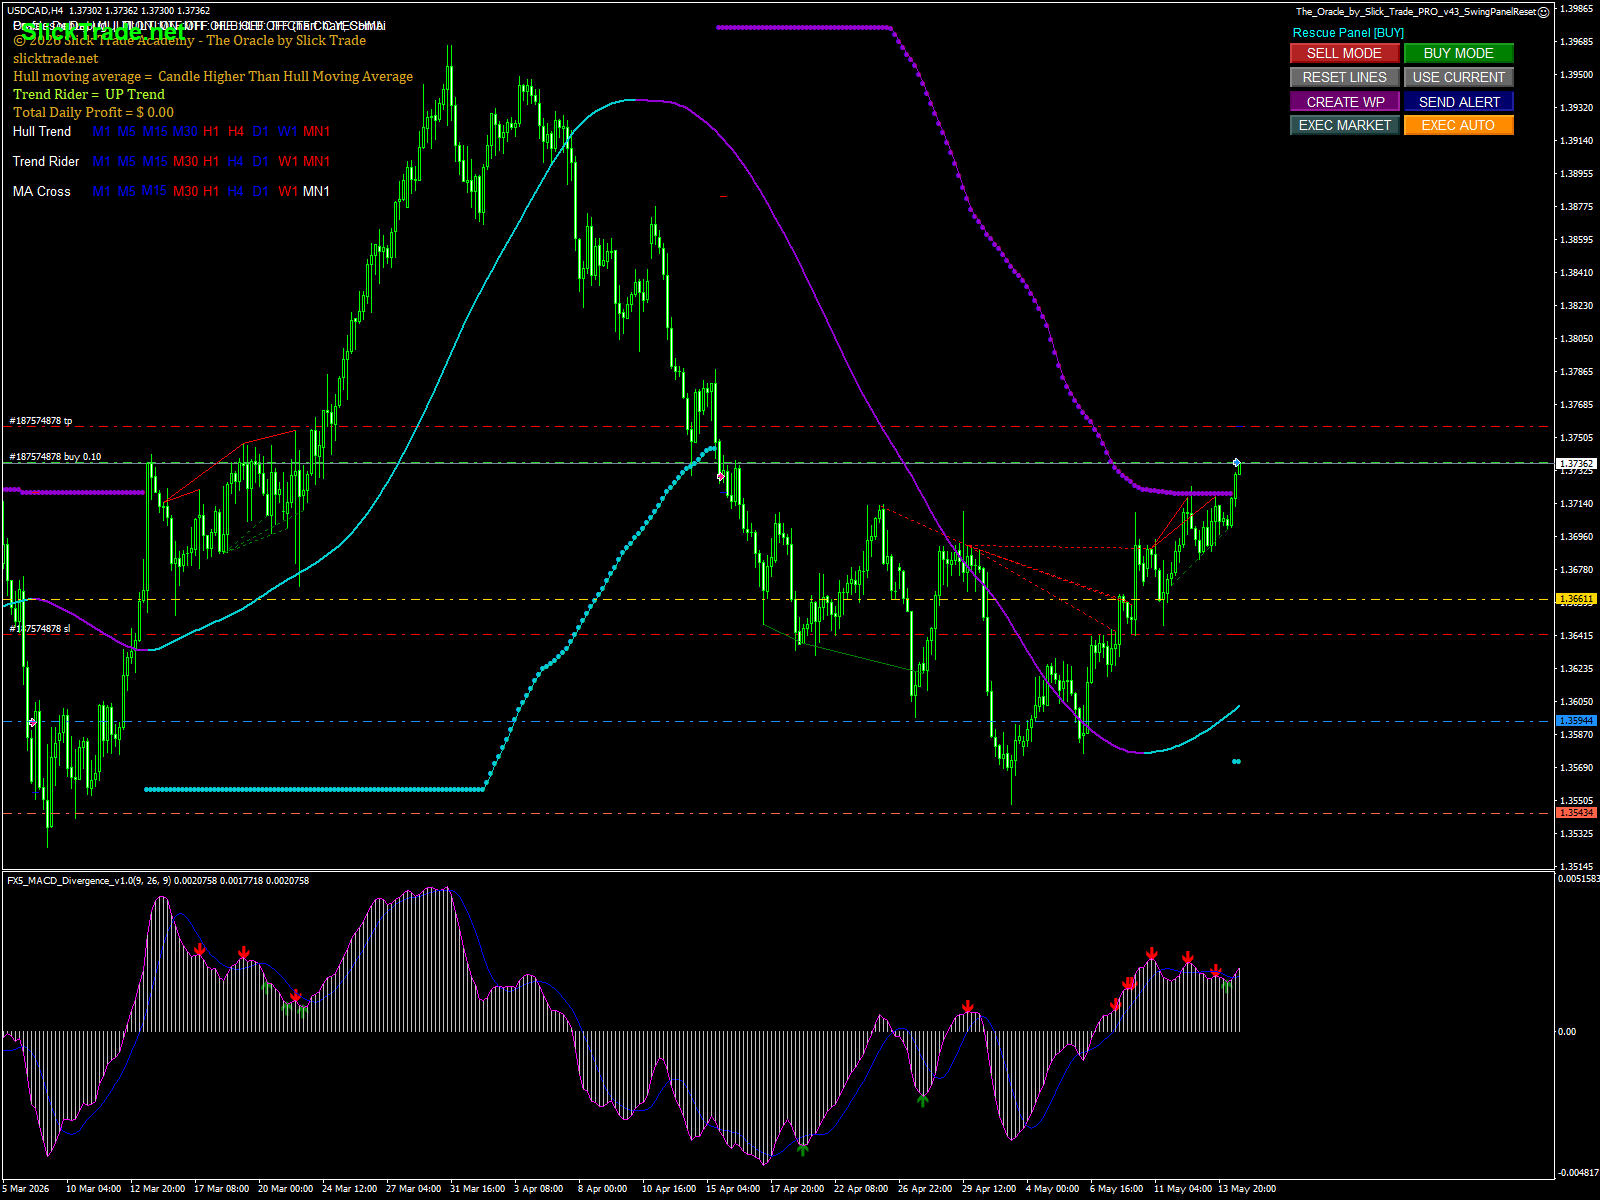This screenshot has width=1600, height=1200.
Task: Click the order label '#187574878 sl'
Action: pyautogui.click(x=40, y=629)
